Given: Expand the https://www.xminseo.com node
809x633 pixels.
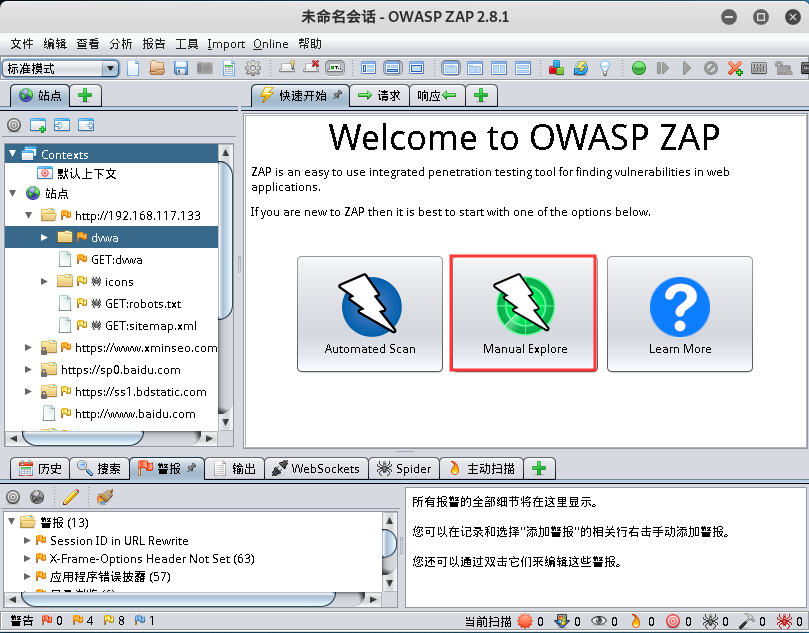Looking at the screenshot, I should (x=28, y=348).
